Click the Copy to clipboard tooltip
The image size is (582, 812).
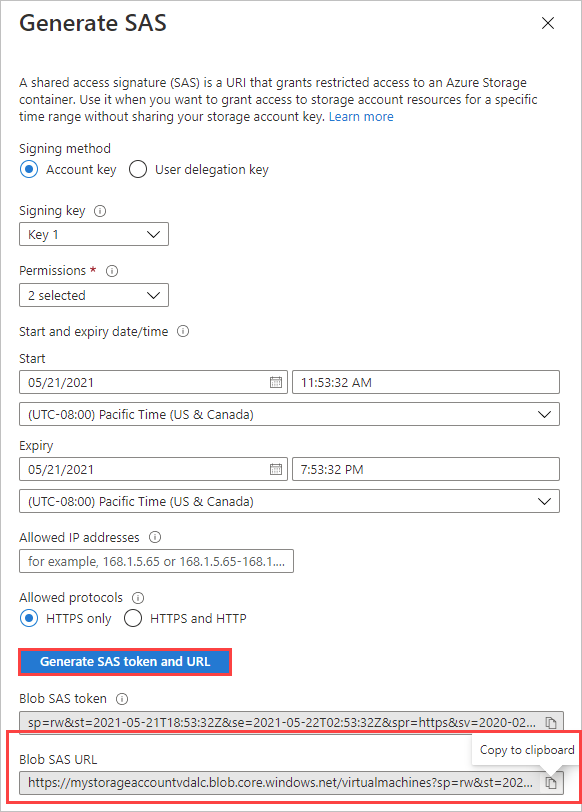pos(526,750)
